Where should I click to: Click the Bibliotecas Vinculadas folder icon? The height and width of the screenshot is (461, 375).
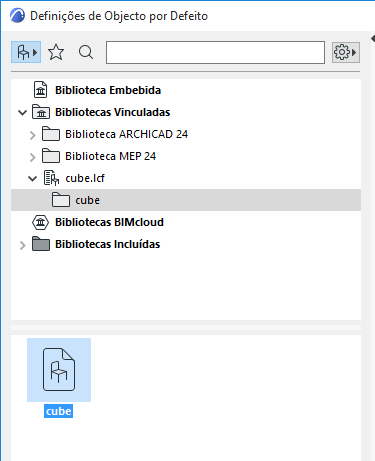pos(41,112)
